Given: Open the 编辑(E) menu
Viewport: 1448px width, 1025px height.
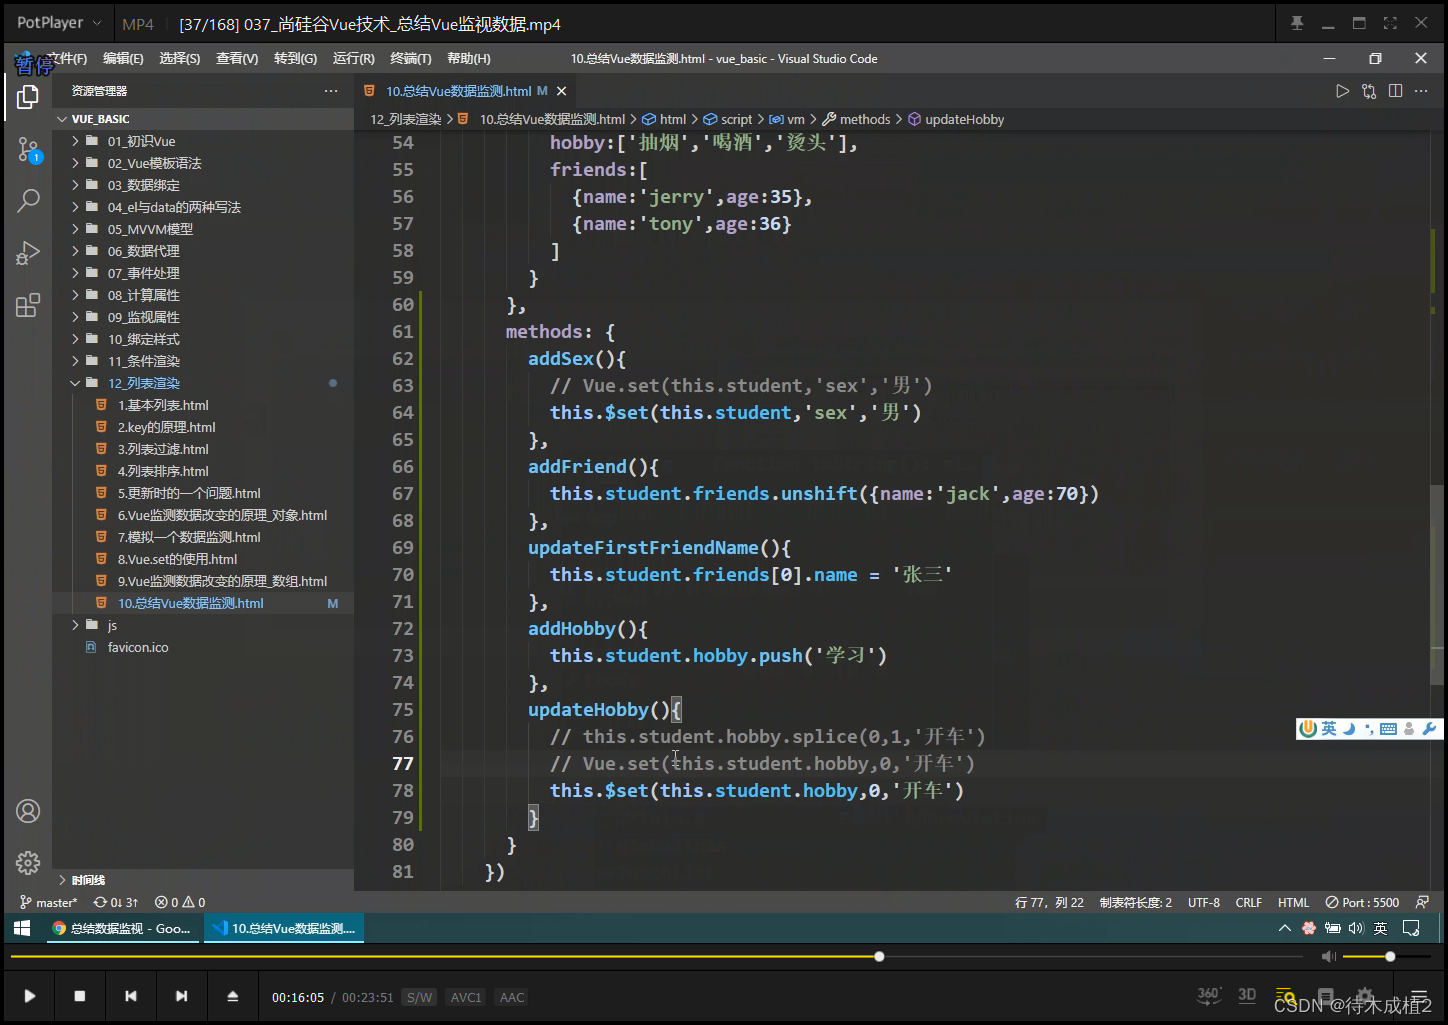Looking at the screenshot, I should (123, 58).
